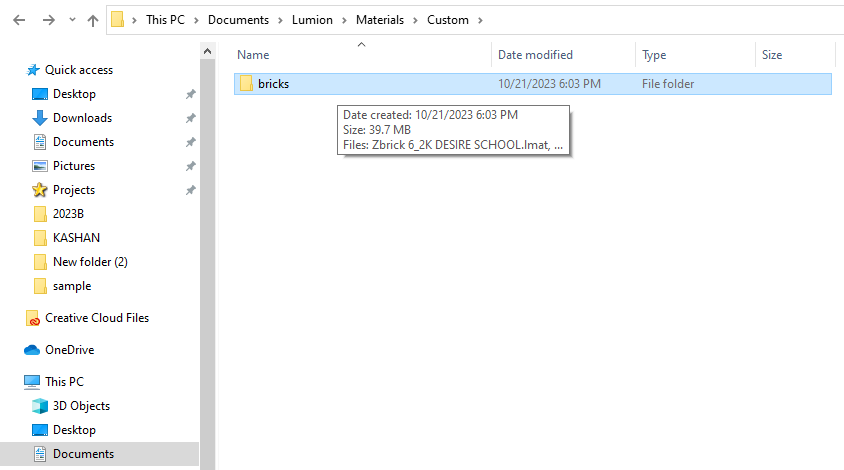Click pin icon next to Projects
The height and width of the screenshot is (470, 844).
[191, 190]
